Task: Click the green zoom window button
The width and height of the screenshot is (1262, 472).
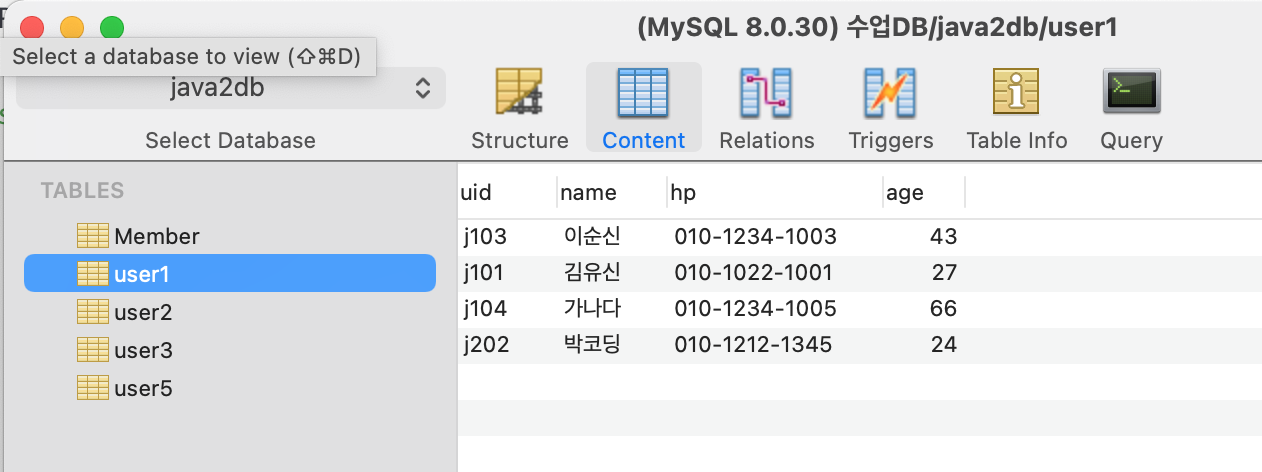Action: tap(112, 28)
